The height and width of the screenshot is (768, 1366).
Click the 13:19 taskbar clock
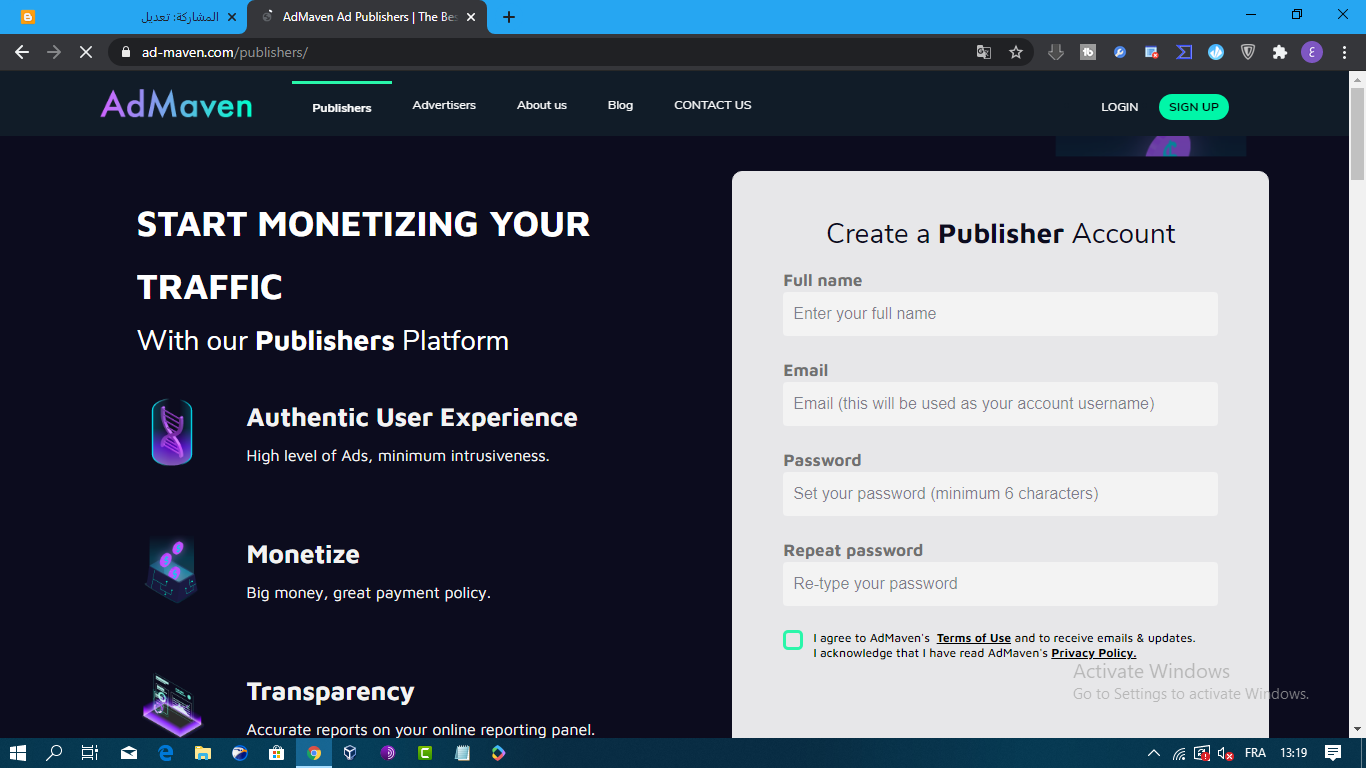[1294, 753]
